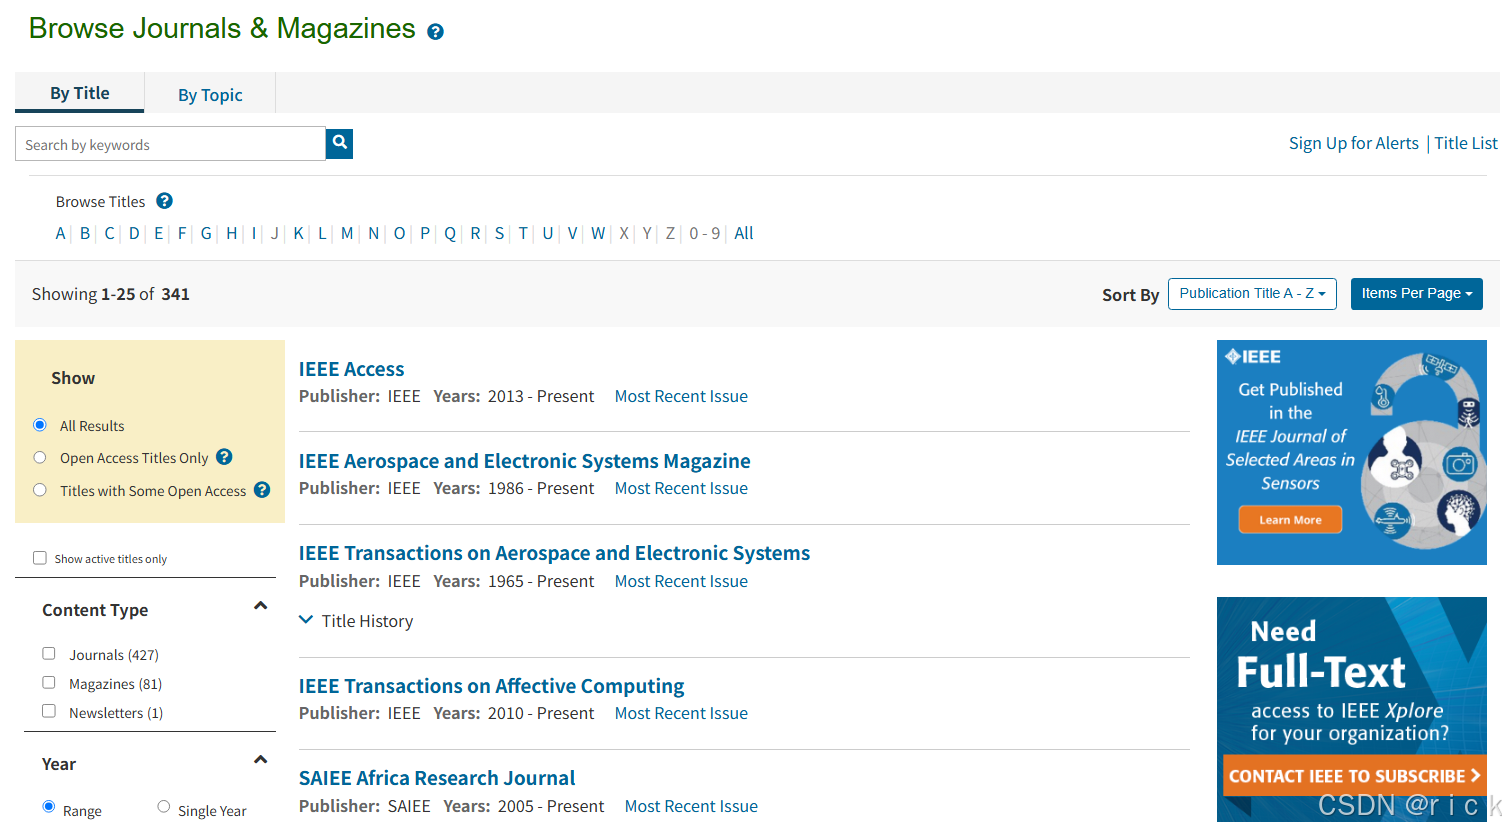Open the IEEE Access journal title
The image size is (1506, 832).
351,369
